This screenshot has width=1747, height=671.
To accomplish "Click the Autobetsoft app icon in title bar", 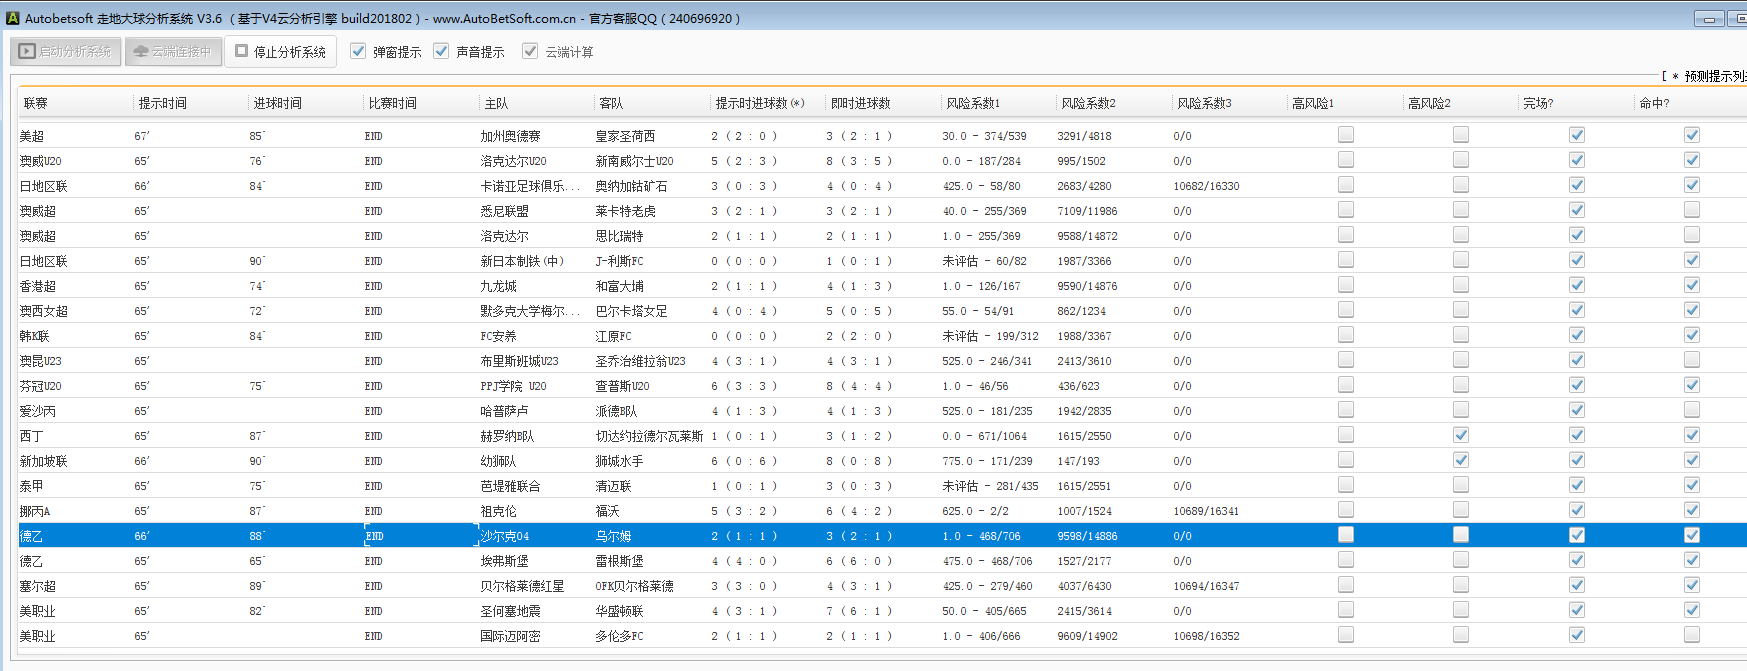I will 13,18.
